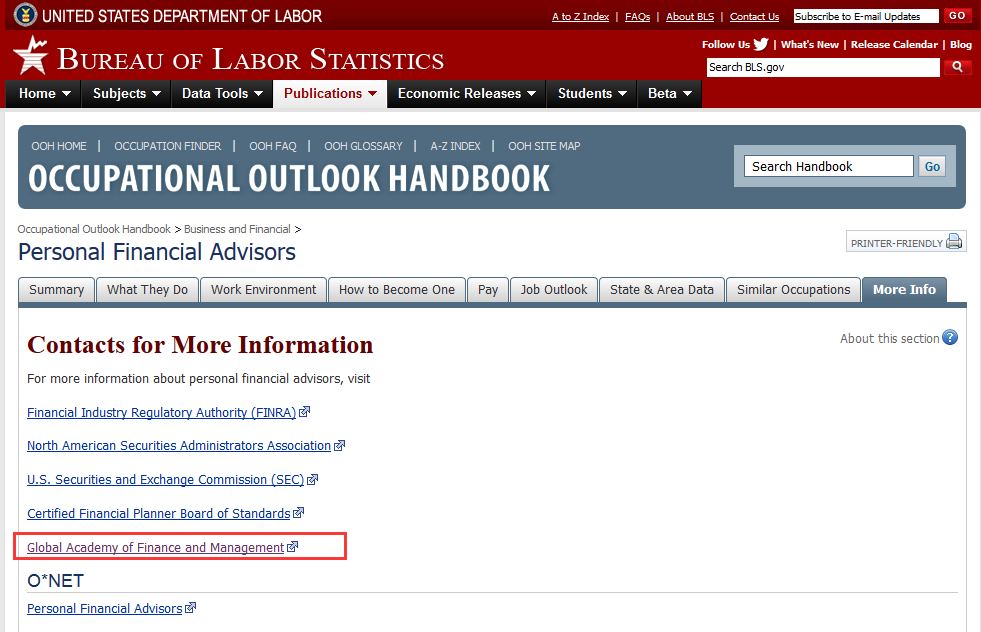
Task: Open the OOH SITE MAP link
Action: pos(544,146)
